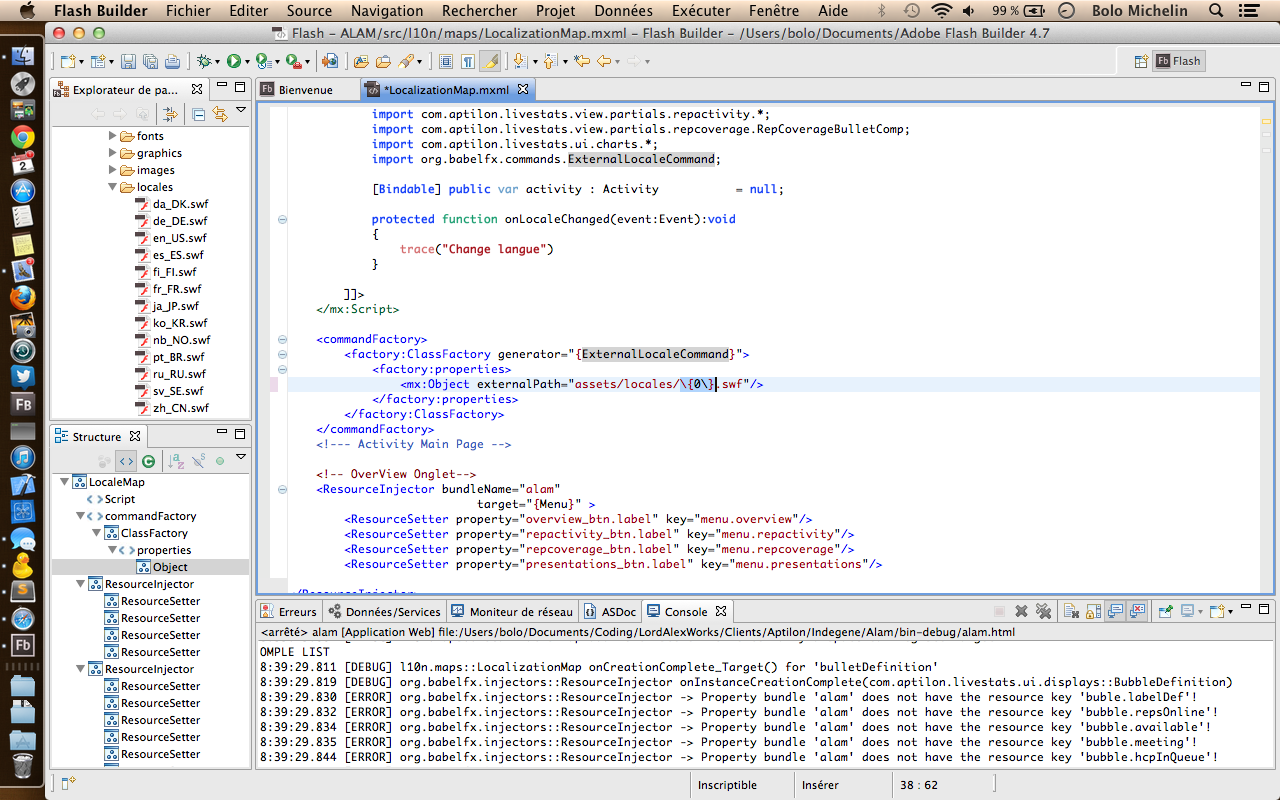This screenshot has width=1280, height=800.
Task: Open Chrome from the Dock
Action: pyautogui.click(x=22, y=137)
